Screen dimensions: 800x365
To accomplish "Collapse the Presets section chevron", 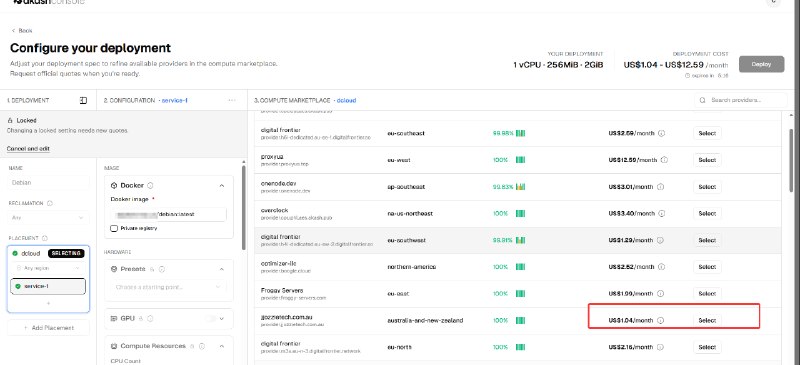I will point(221,269).
